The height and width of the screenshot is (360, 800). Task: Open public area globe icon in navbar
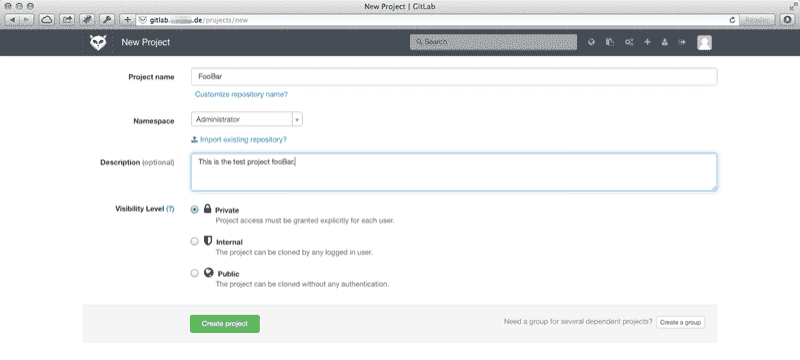pos(591,42)
